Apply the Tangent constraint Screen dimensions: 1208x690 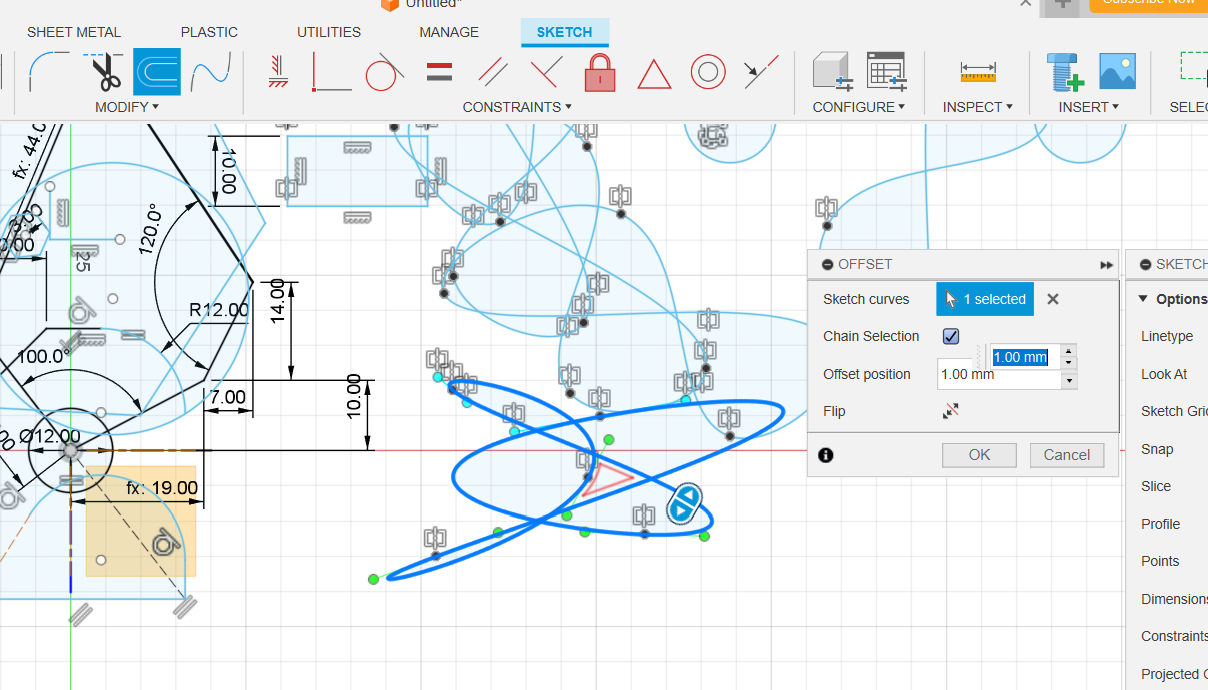click(x=384, y=72)
